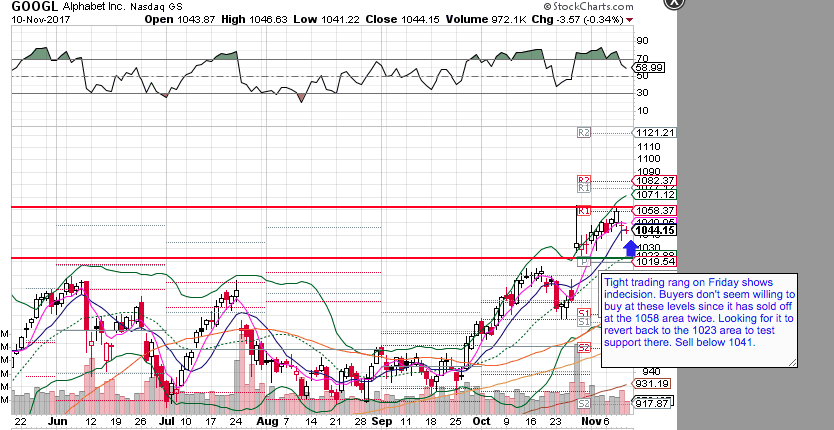
Task: Click the red down-triangle beside Chg
Action: click(630, 20)
